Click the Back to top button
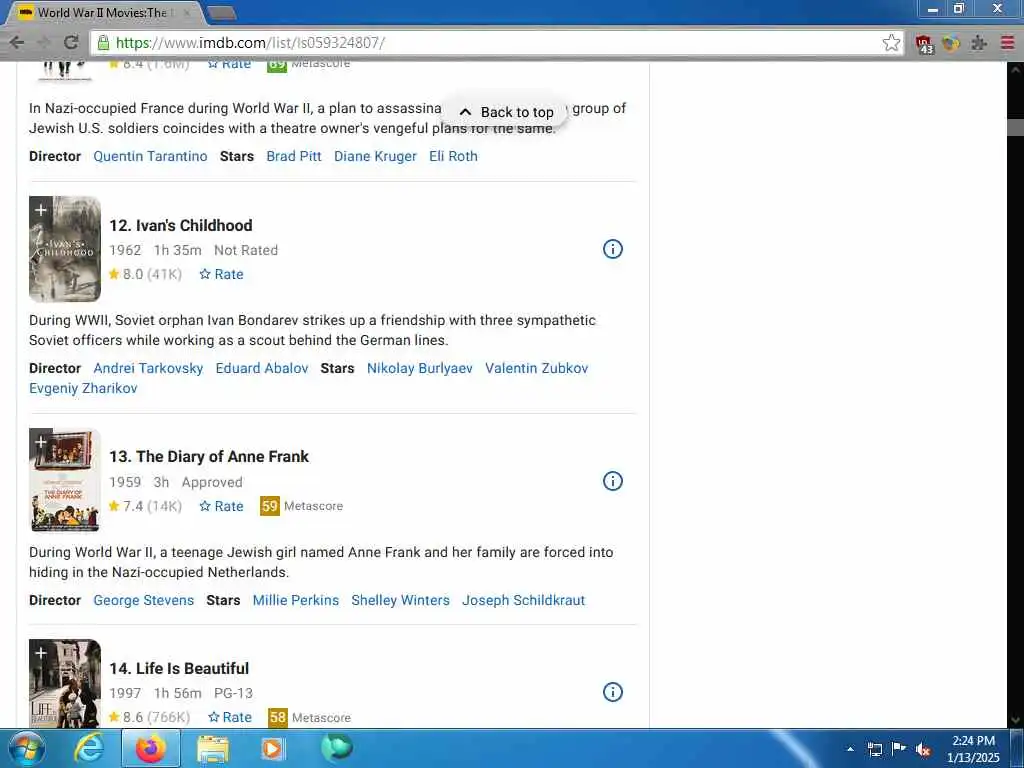 click(x=506, y=112)
